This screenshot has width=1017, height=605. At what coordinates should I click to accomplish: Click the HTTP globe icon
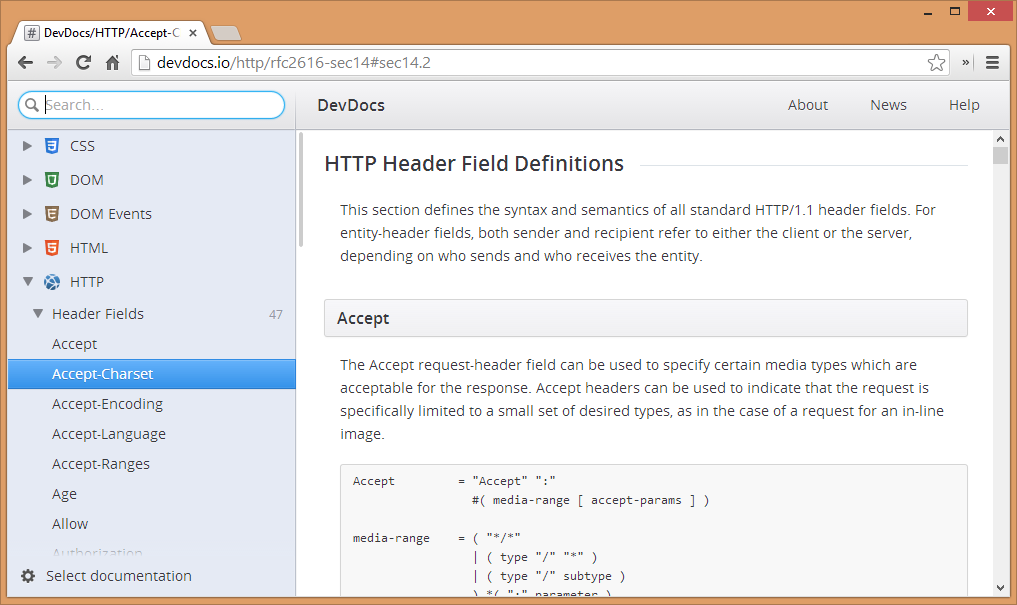tap(52, 282)
